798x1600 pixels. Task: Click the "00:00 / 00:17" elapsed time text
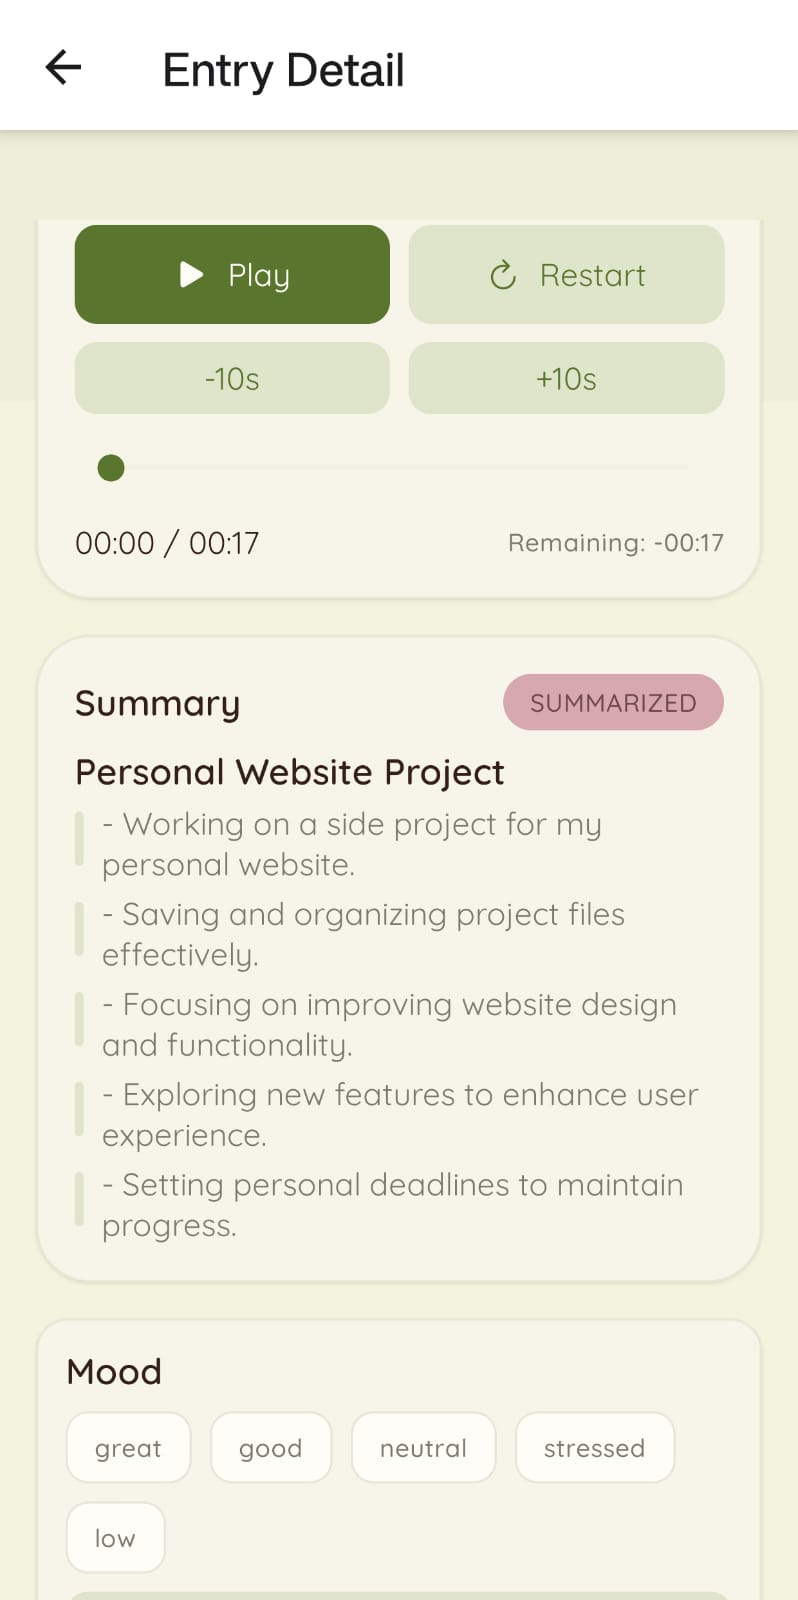[x=167, y=543]
